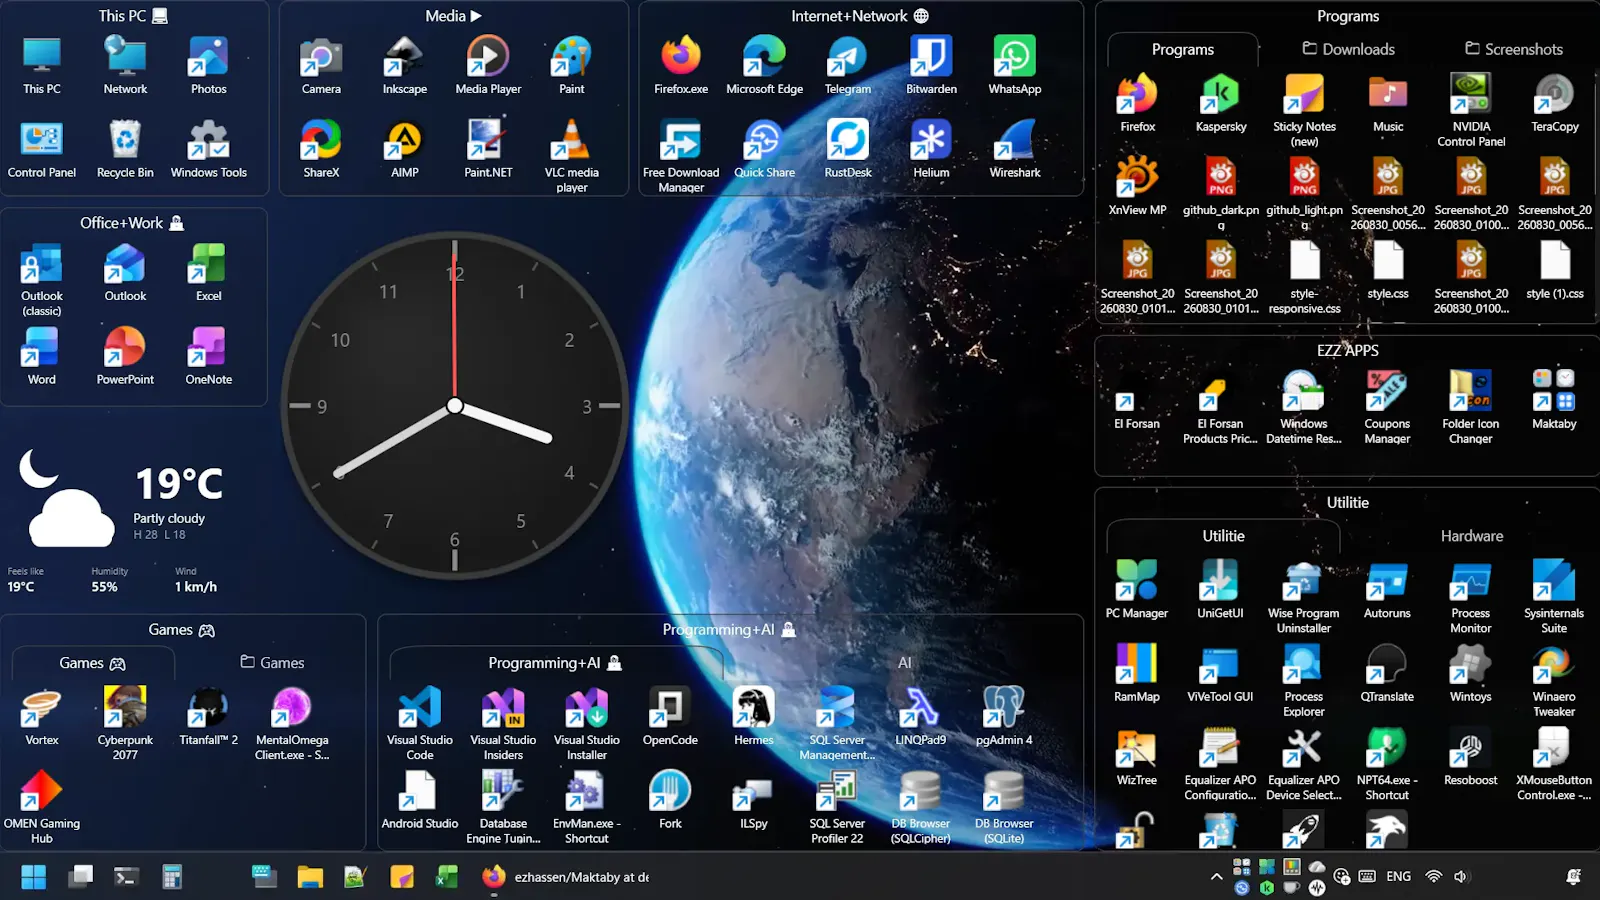Switch to the Downloads tab

pos(1348,49)
